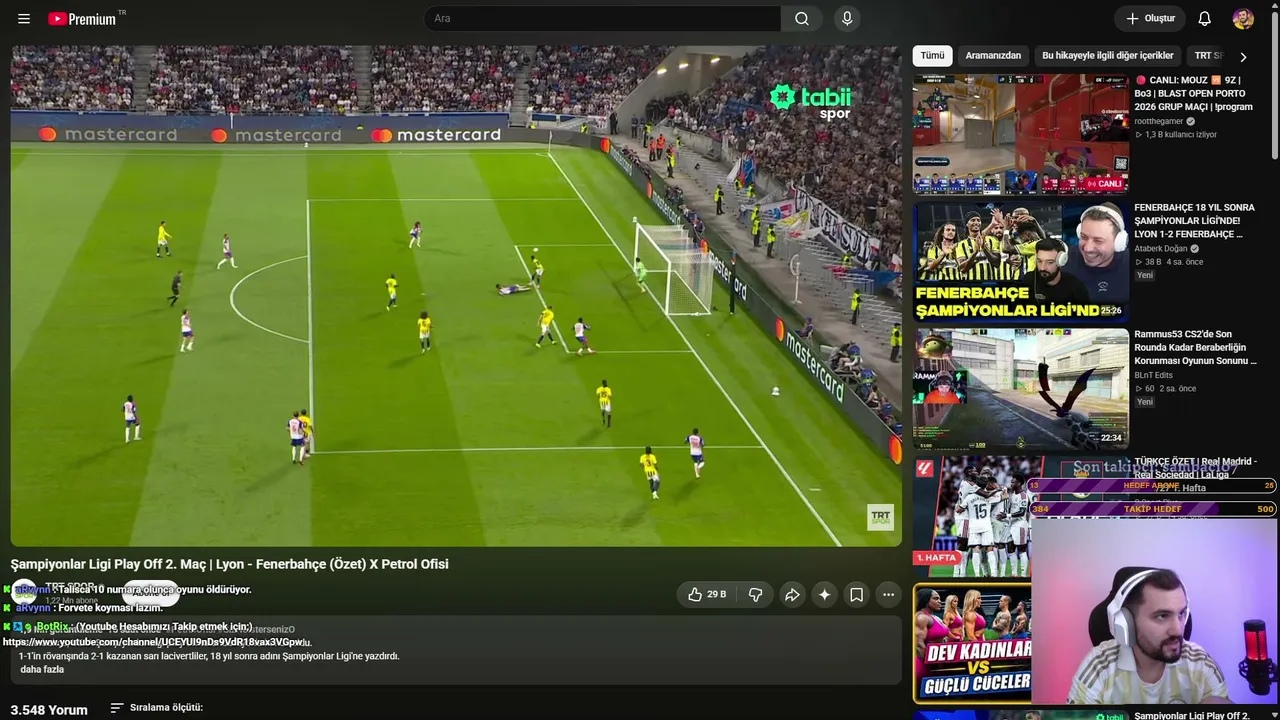Expand description with "daha fazla"
The width and height of the screenshot is (1280, 720).
click(42, 670)
